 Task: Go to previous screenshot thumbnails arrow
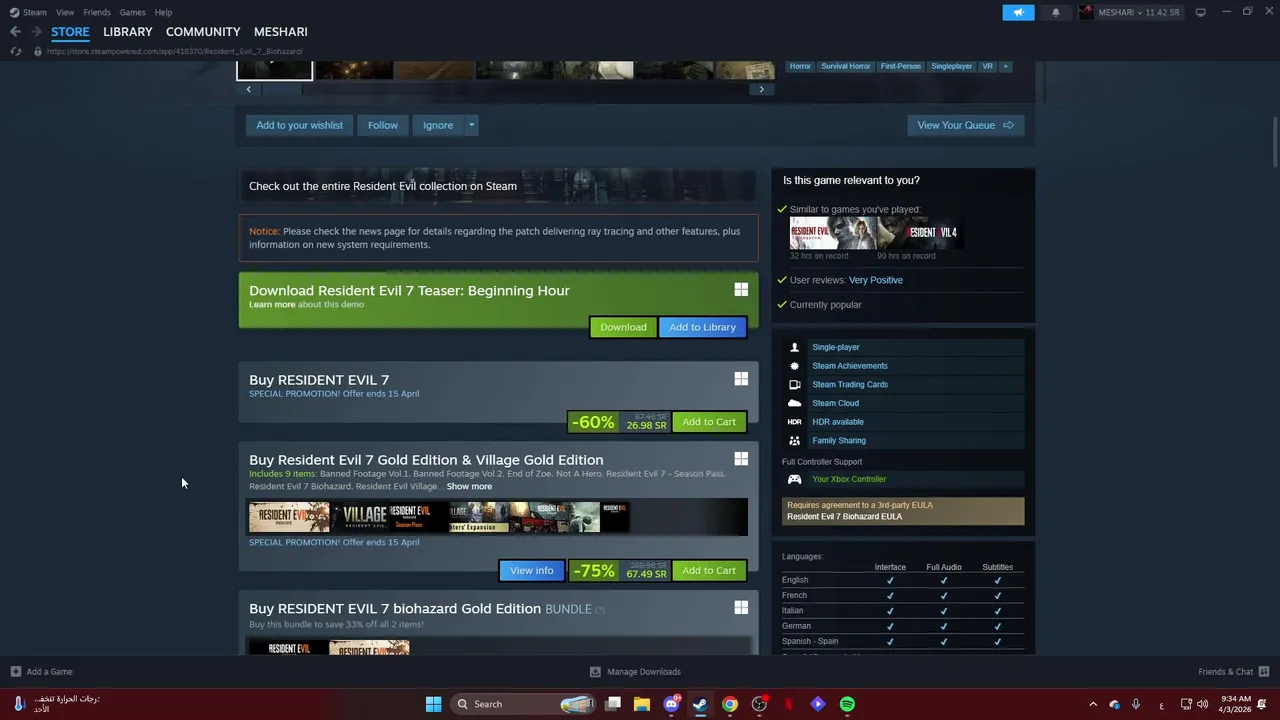249,89
